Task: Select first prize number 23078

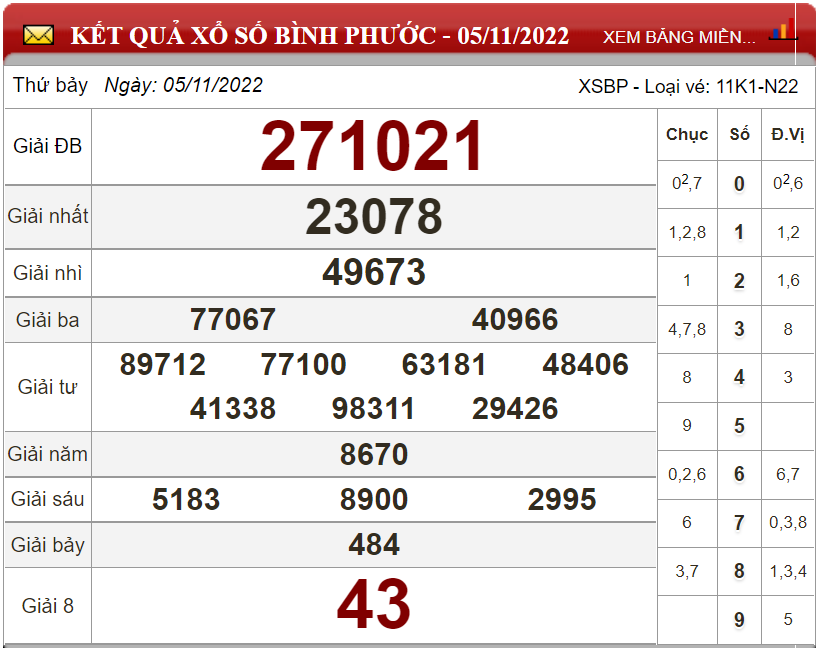Action: tap(373, 217)
